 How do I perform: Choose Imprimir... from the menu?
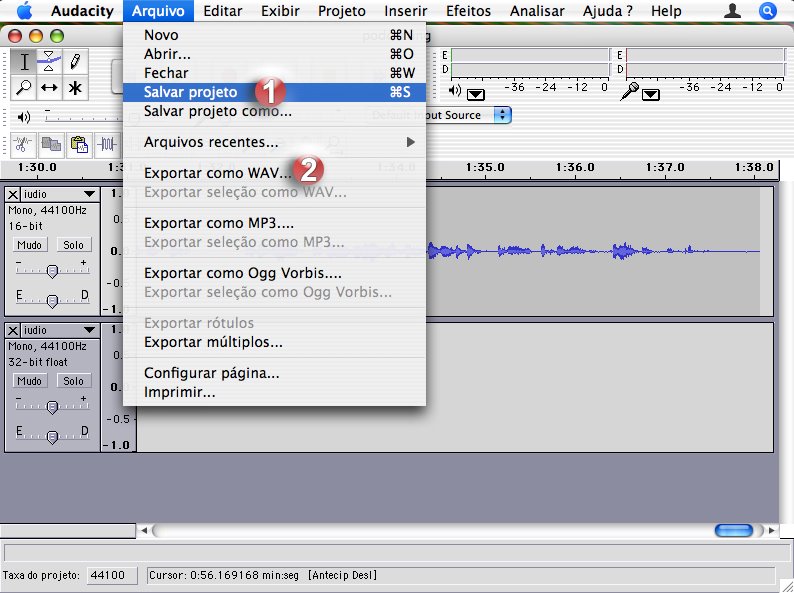tap(274, 392)
